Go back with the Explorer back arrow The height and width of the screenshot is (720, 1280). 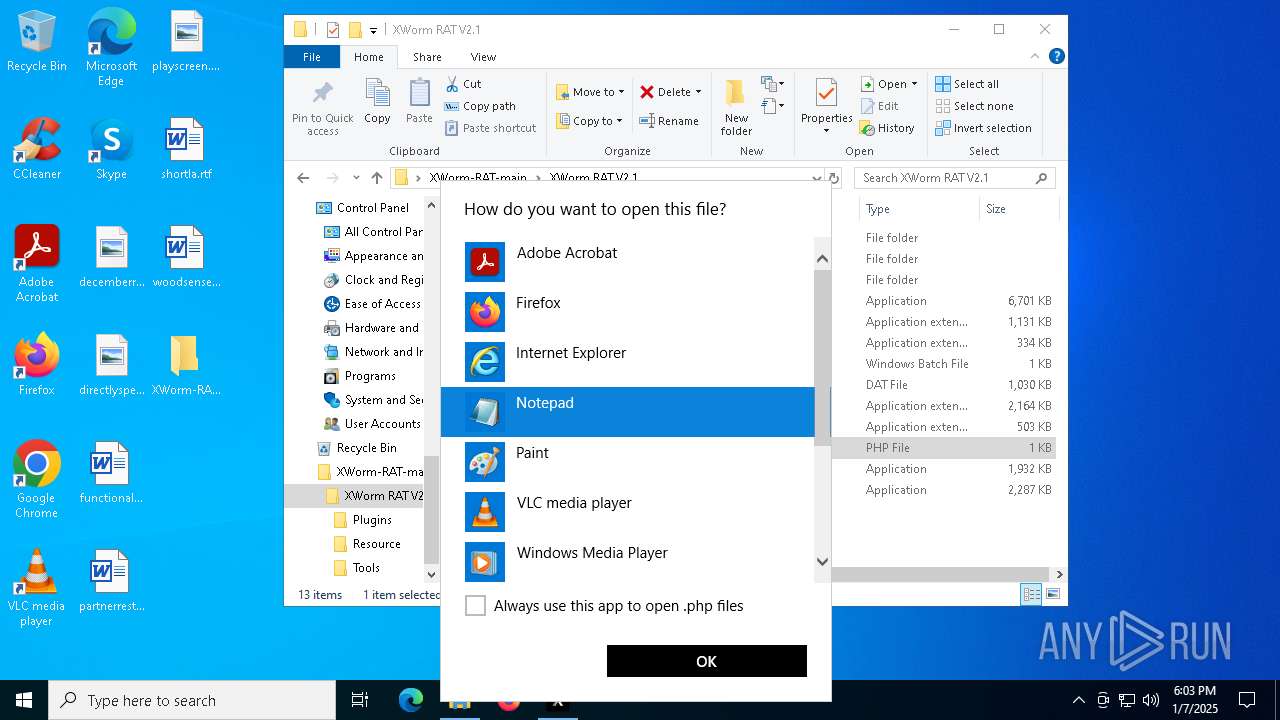tap(303, 178)
